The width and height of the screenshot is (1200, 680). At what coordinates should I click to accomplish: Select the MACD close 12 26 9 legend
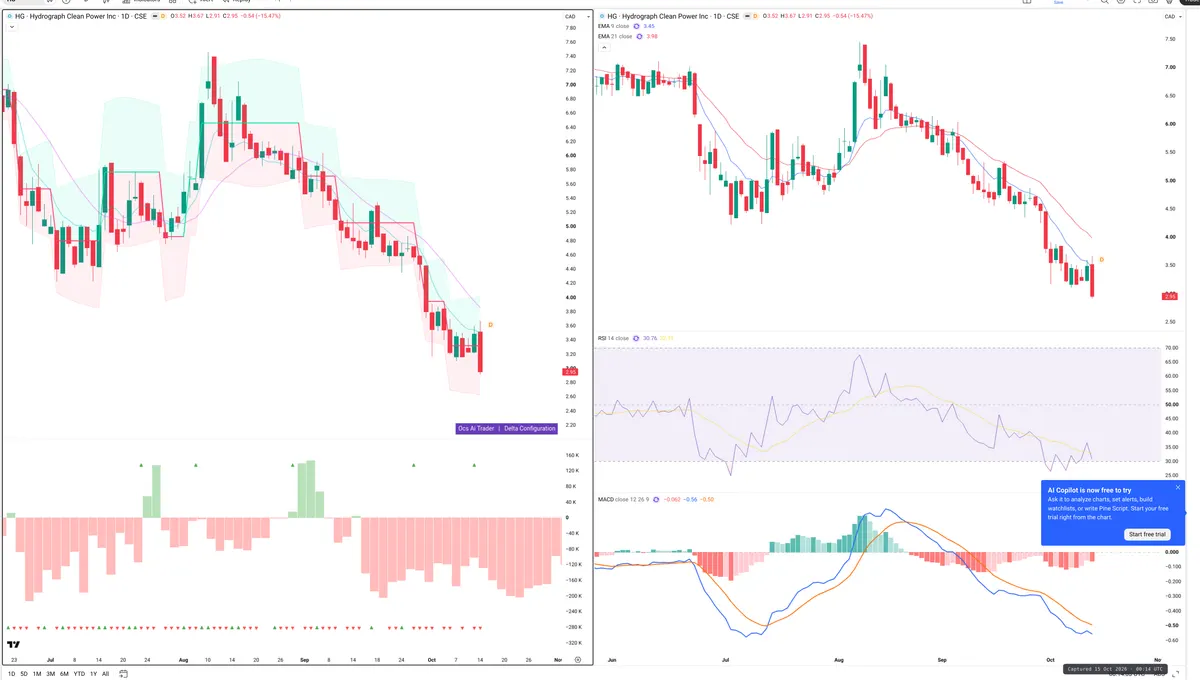pos(622,498)
